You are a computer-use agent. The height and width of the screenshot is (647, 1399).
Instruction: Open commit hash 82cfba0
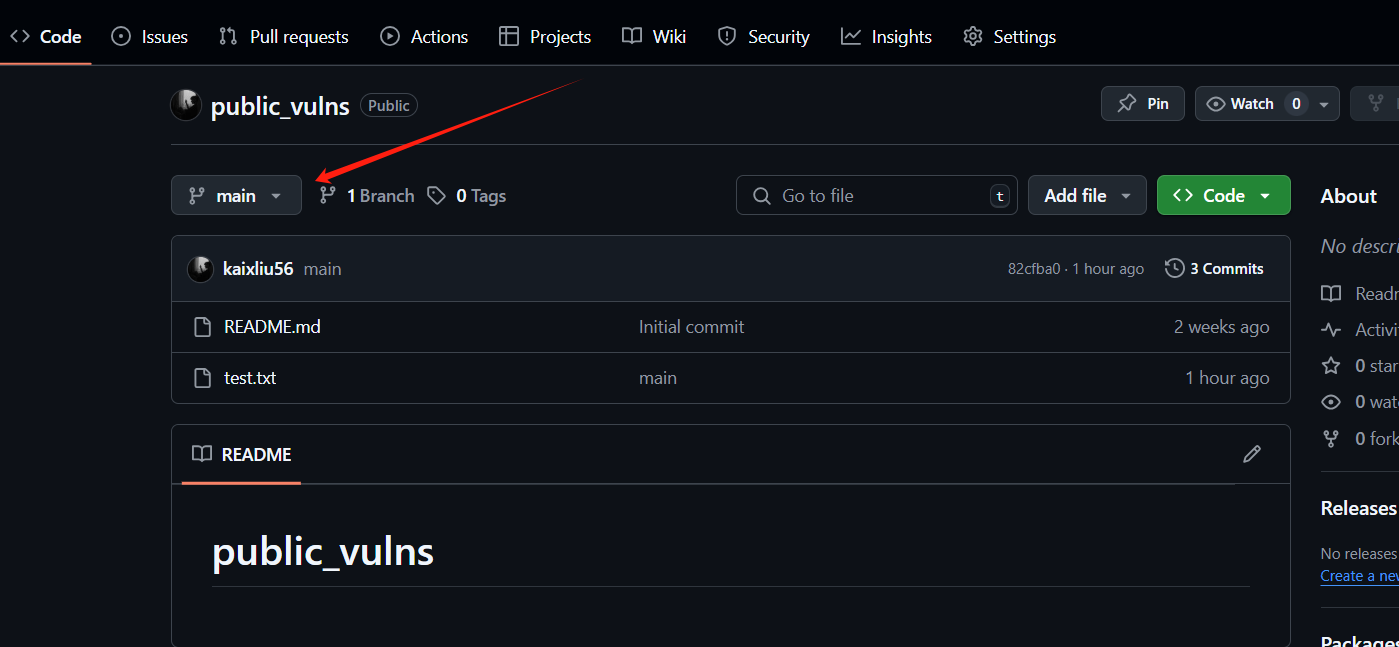[1034, 269]
